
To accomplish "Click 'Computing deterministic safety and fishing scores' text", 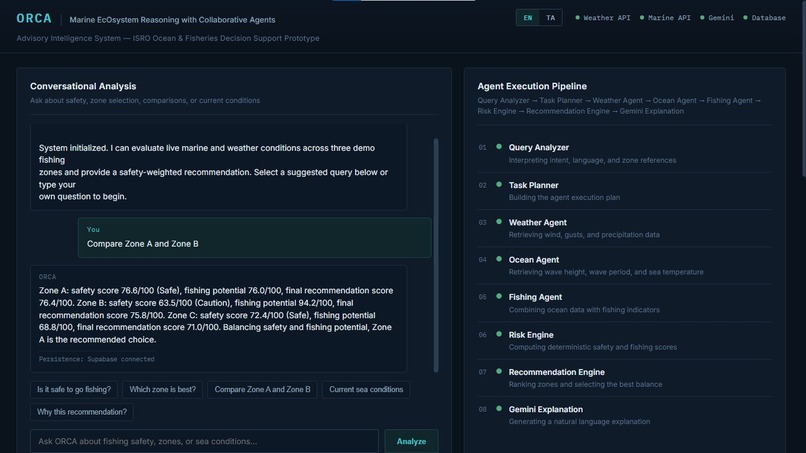I will coord(593,347).
